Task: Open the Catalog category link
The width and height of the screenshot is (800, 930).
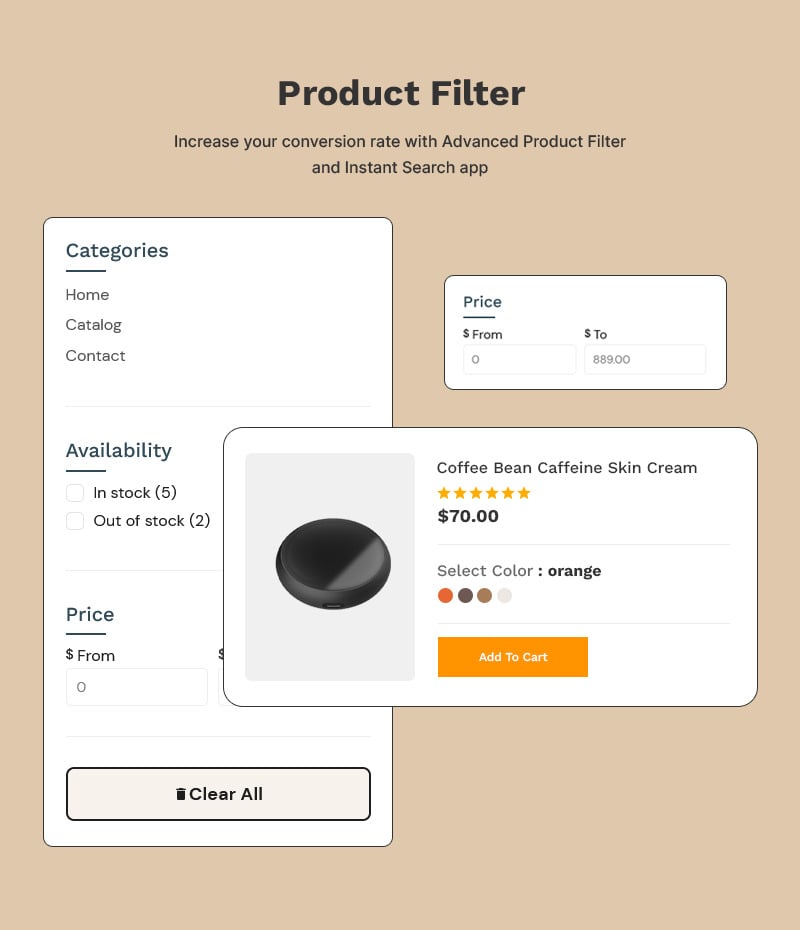Action: click(93, 325)
